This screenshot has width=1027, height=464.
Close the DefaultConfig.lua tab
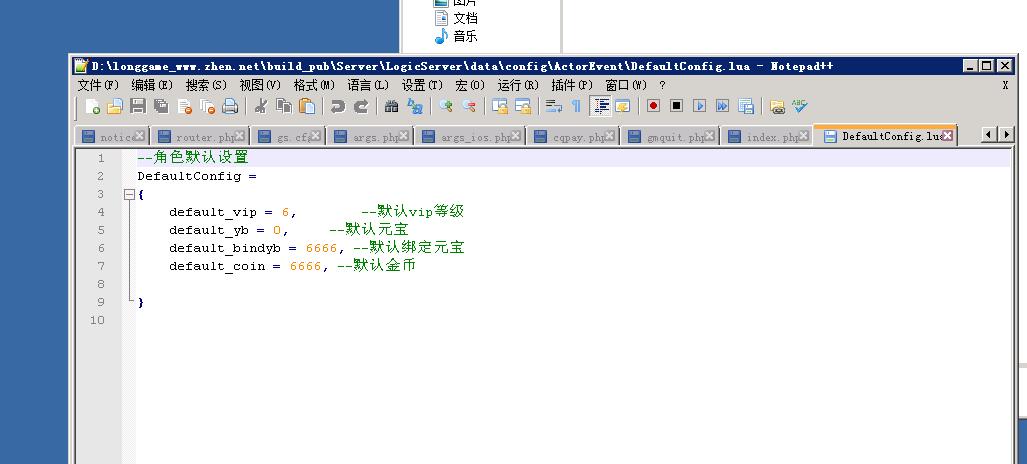point(946,136)
